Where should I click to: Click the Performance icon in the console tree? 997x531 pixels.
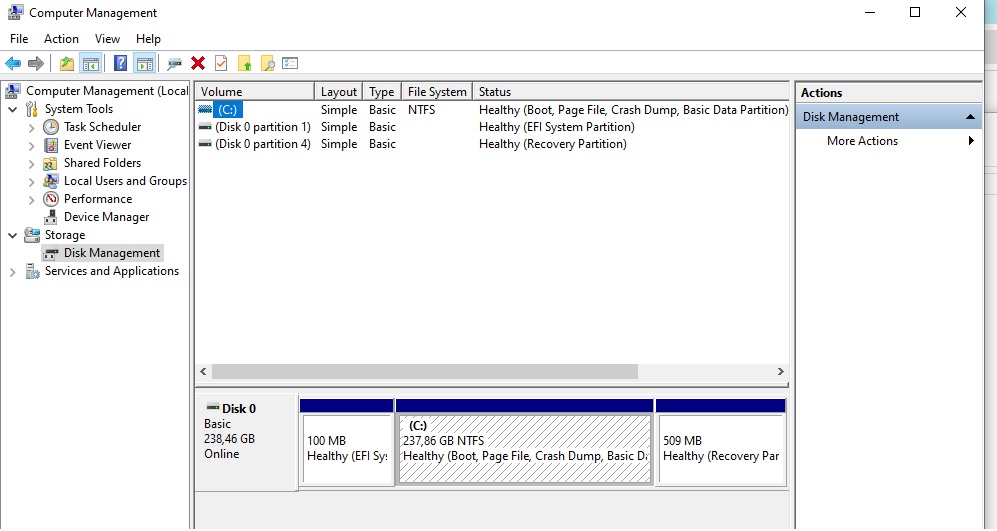tap(51, 199)
